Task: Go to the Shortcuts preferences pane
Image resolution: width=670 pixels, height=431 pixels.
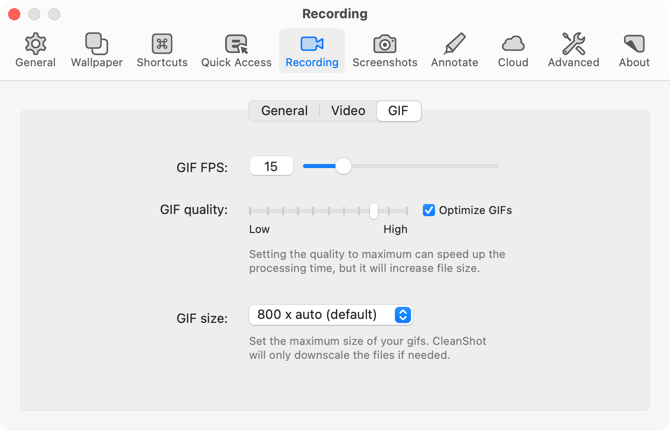Action: [162, 44]
